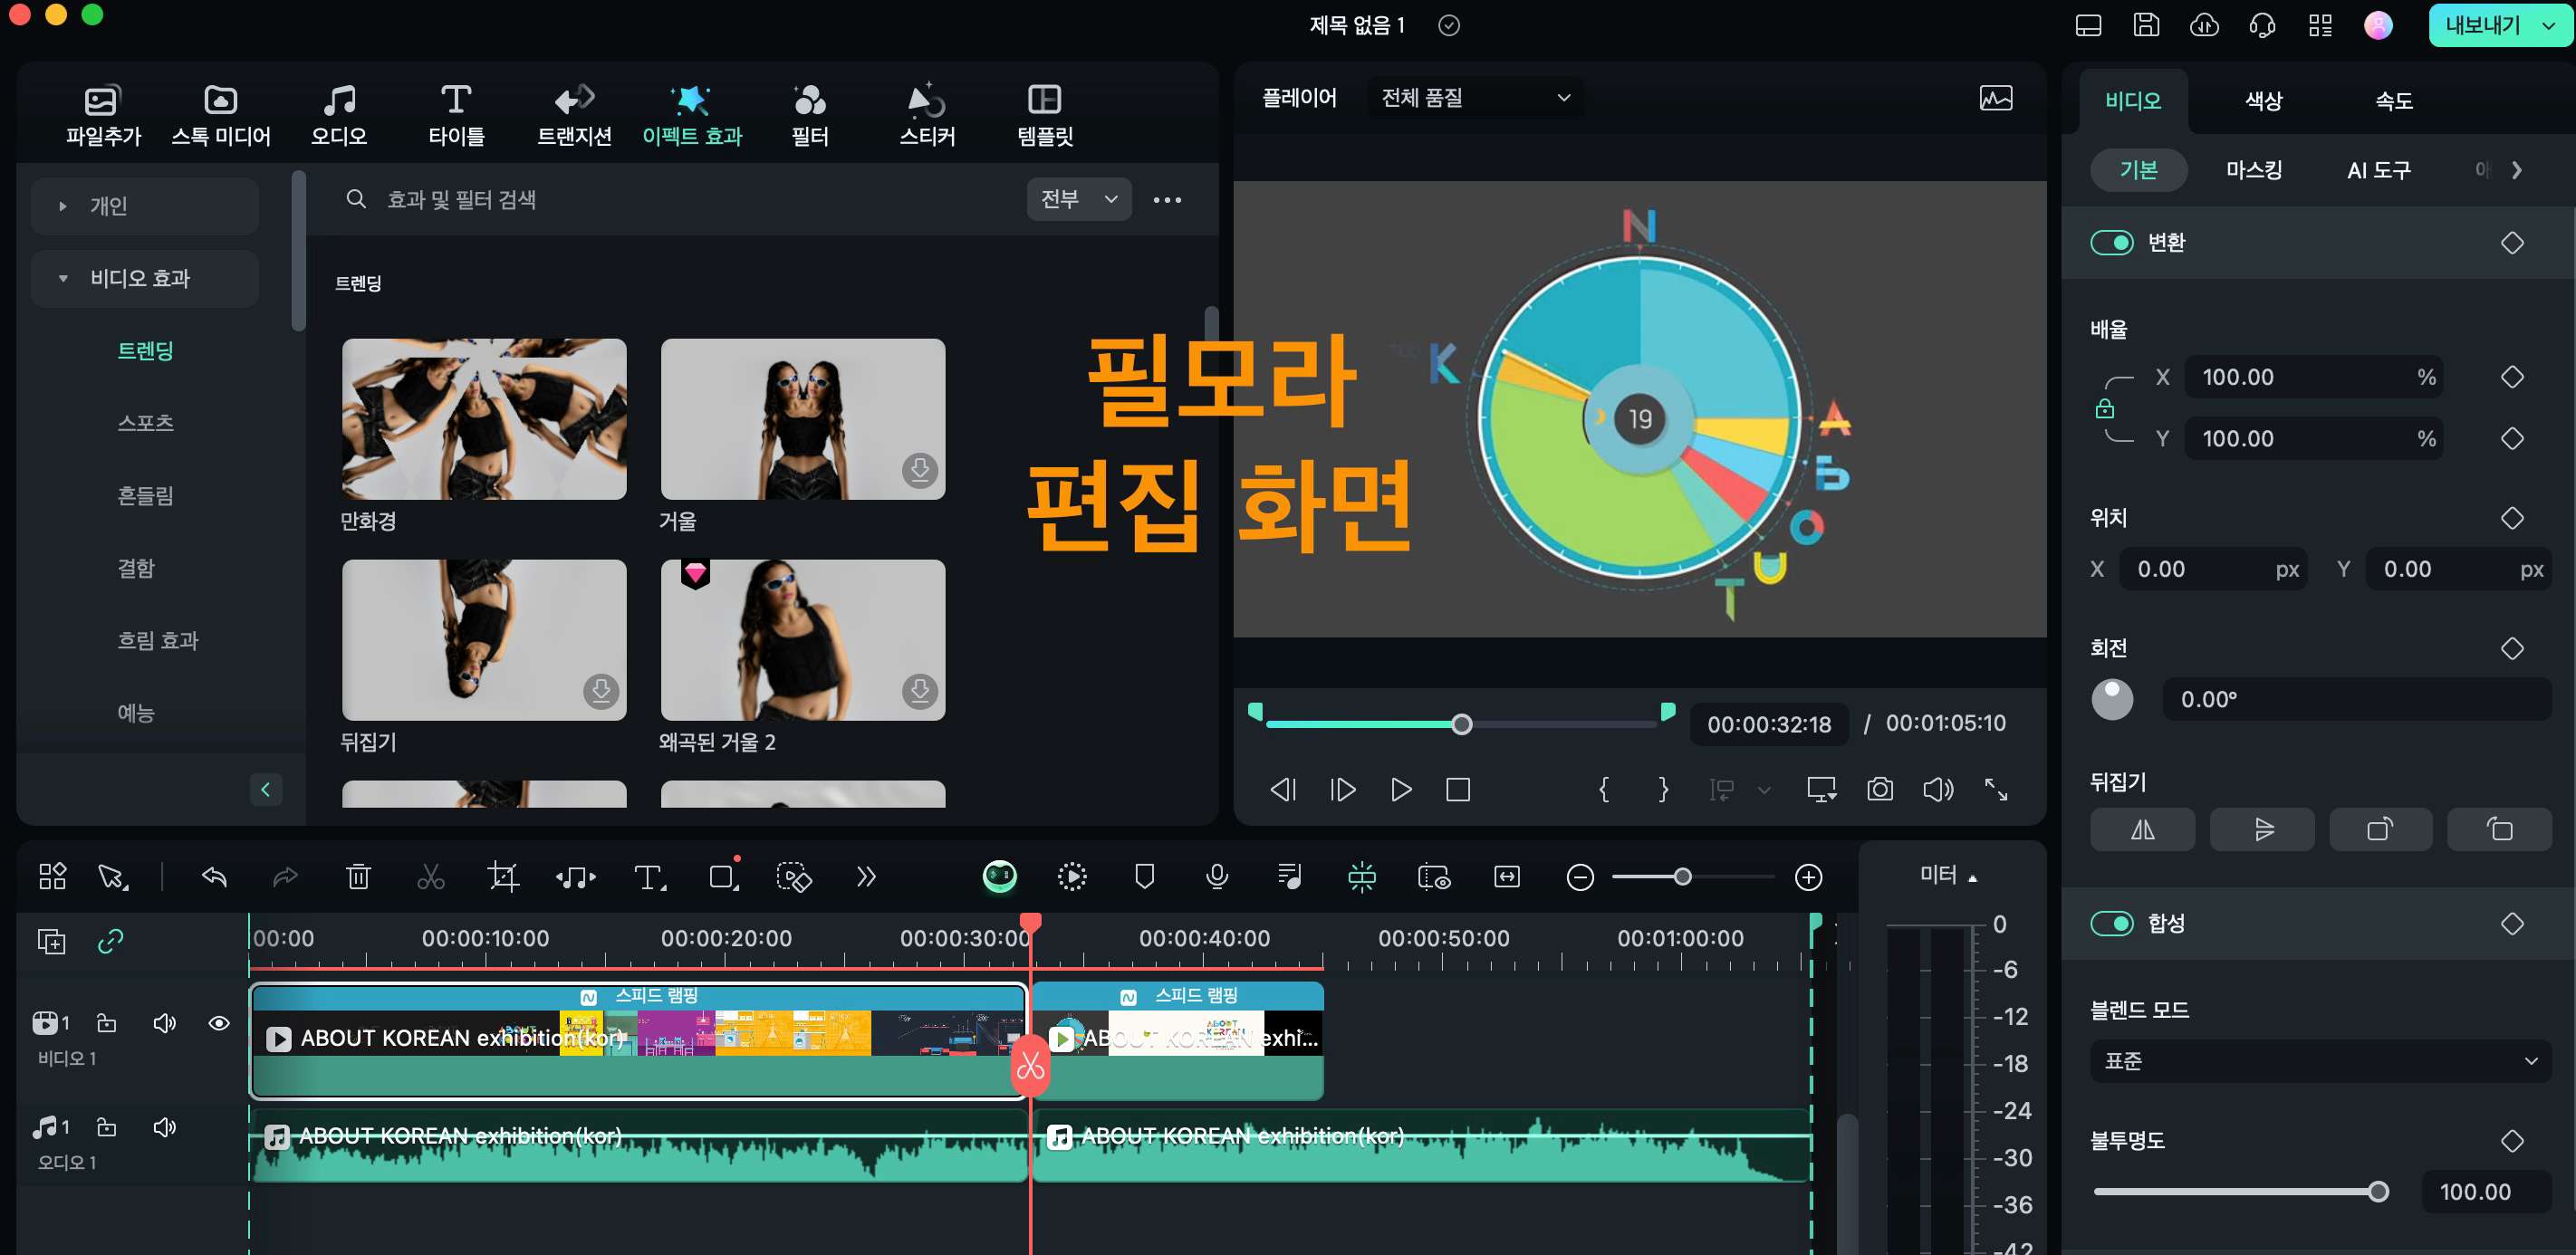Toggle the 변환 transform switch
2576x1255 pixels.
tap(2112, 243)
